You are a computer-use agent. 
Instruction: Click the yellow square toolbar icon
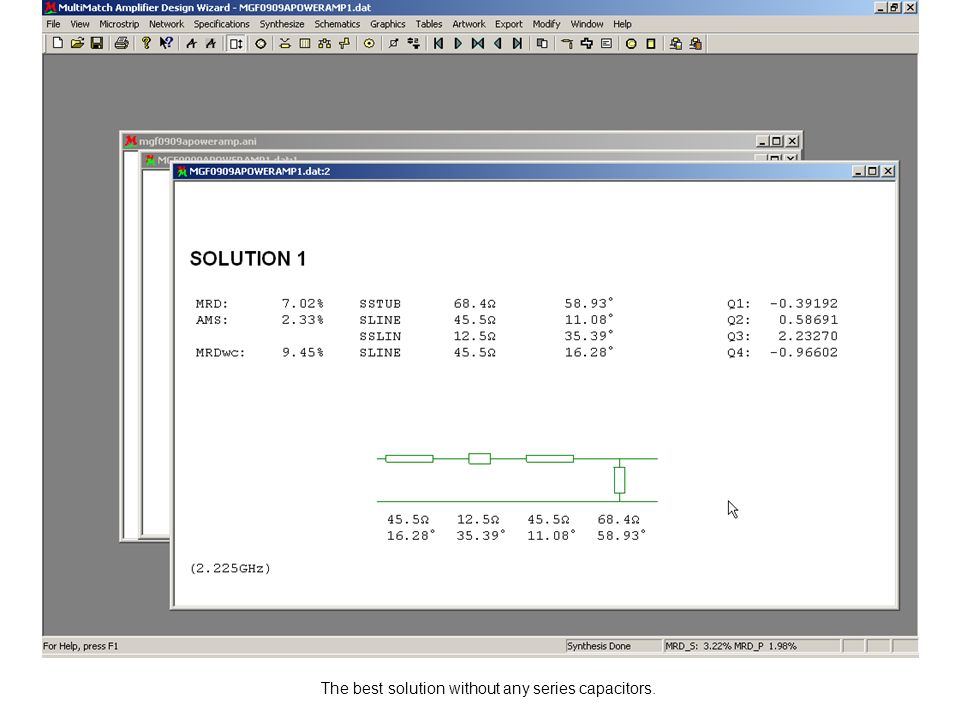tap(651, 43)
